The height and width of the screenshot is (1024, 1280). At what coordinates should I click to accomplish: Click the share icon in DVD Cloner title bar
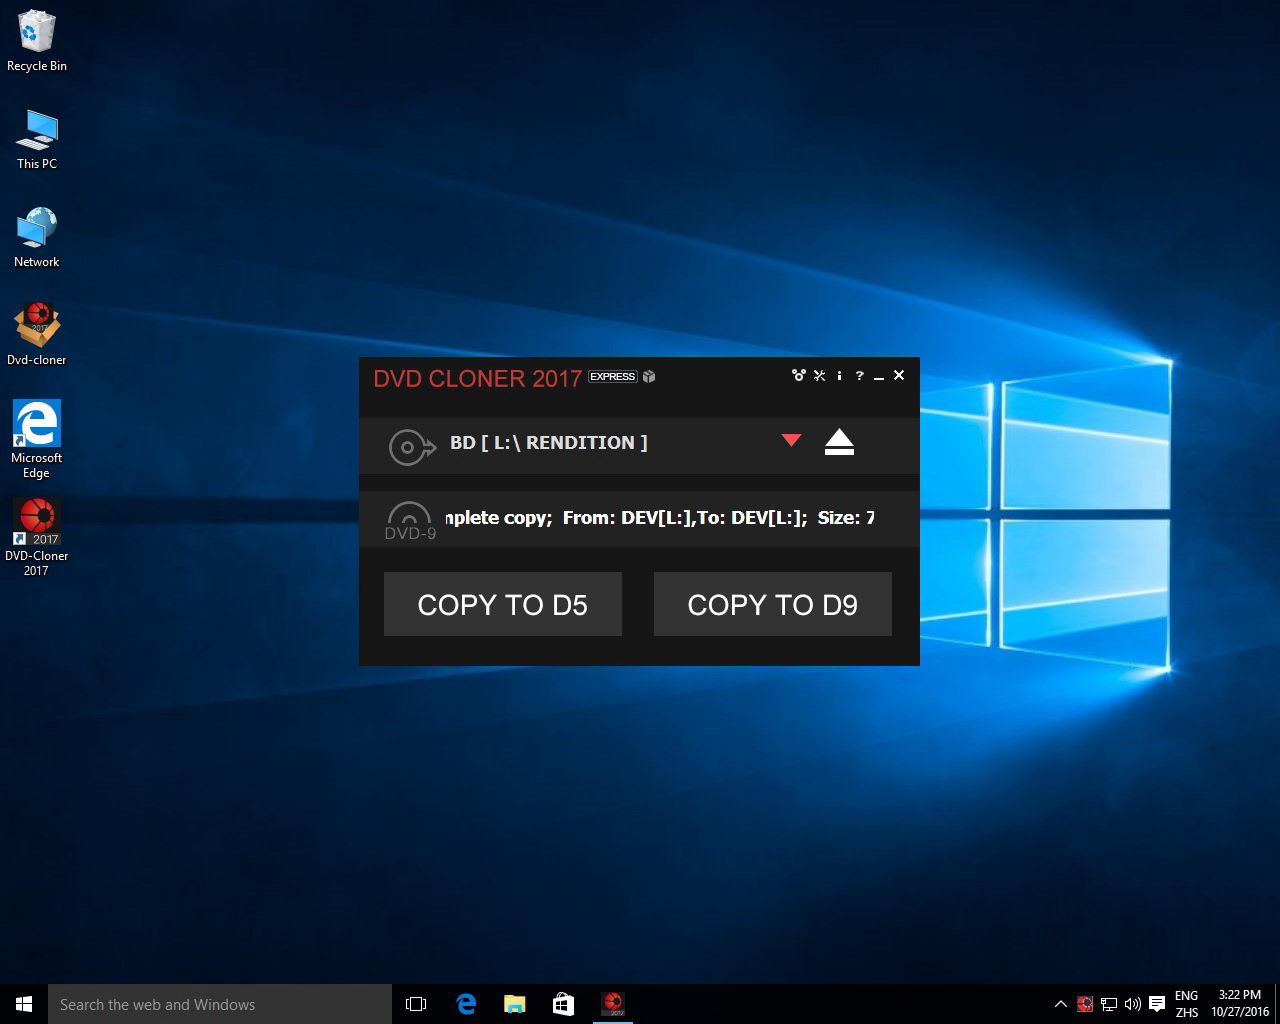tap(798, 376)
